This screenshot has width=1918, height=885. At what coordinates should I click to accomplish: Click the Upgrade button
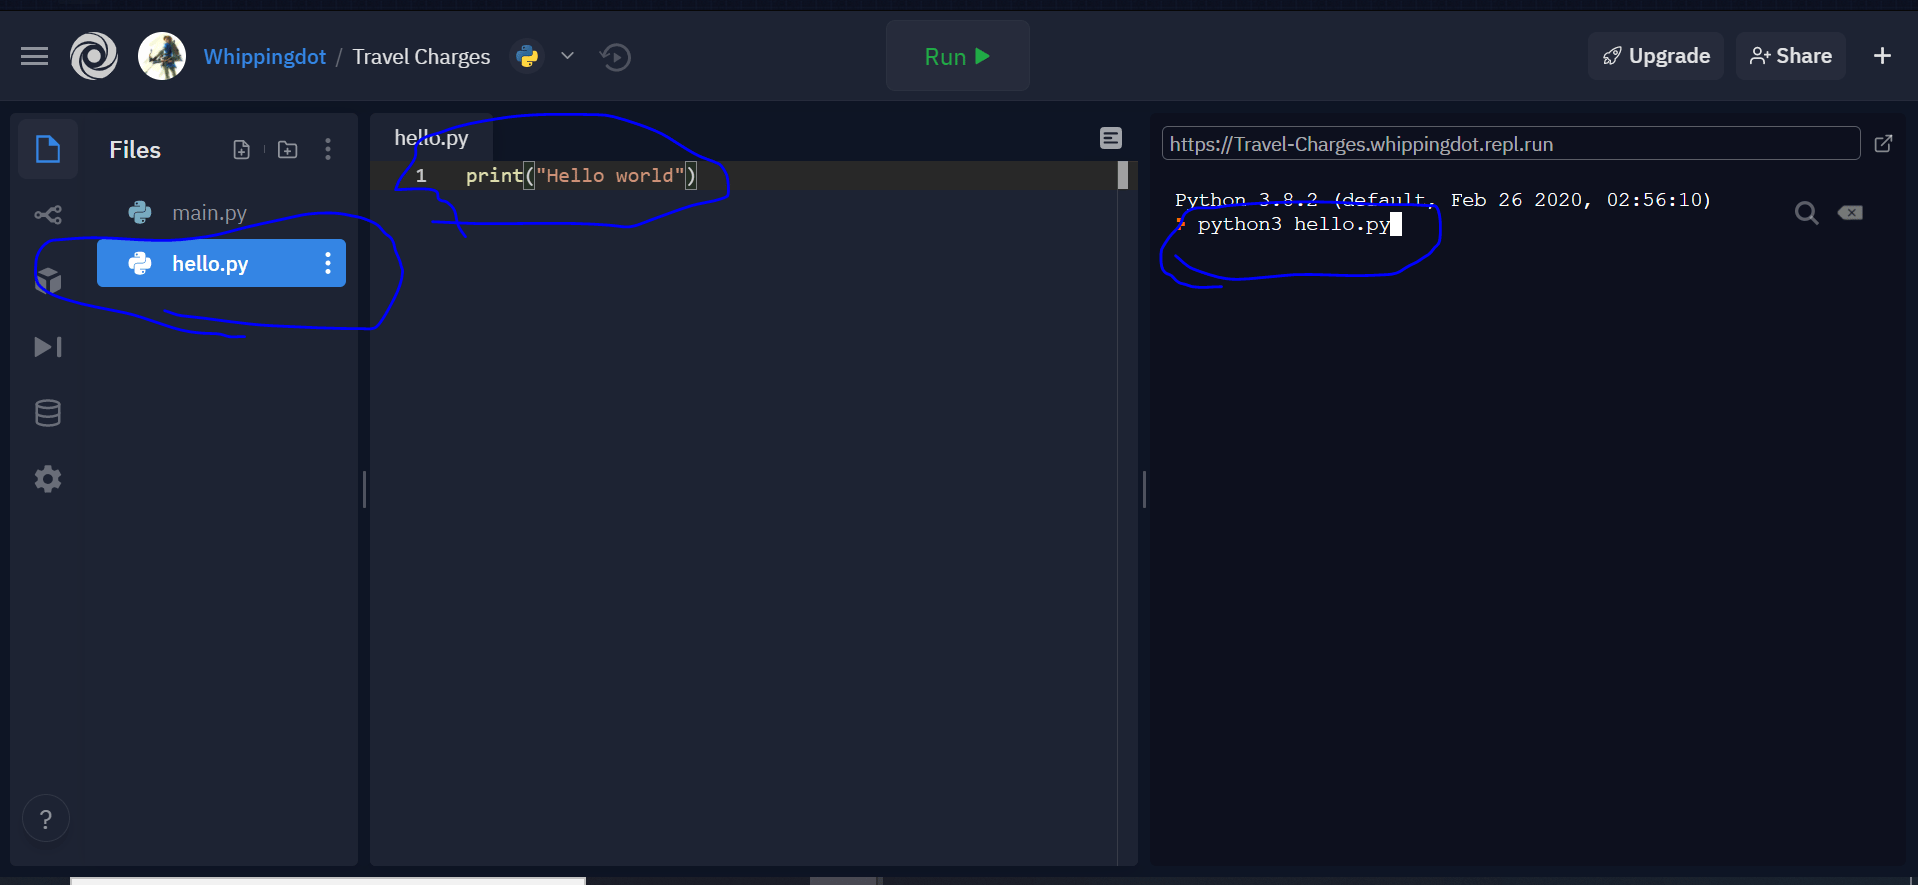1656,56
